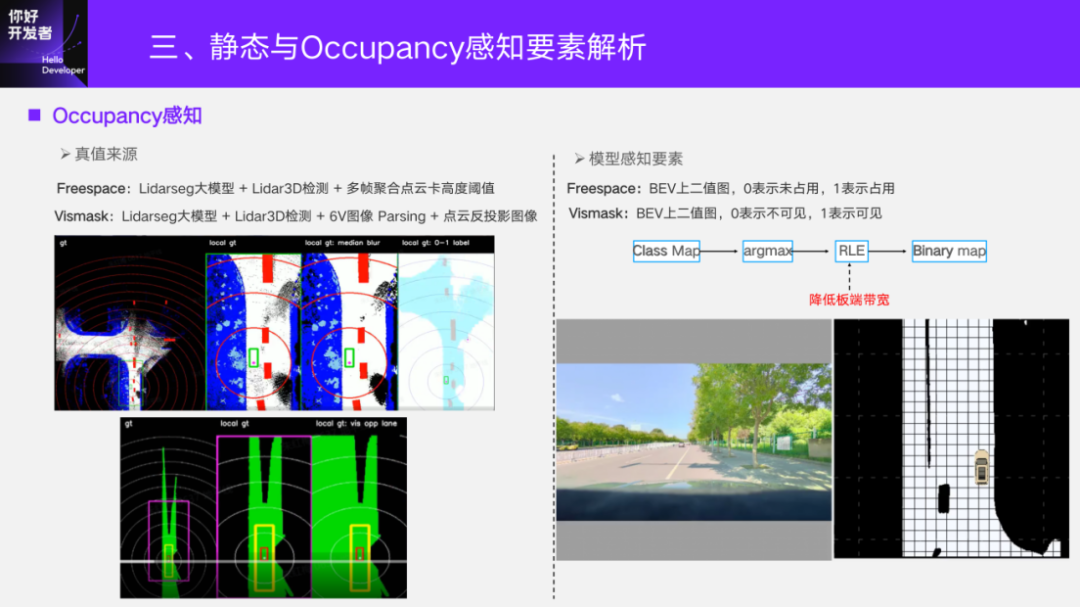Screen dimensions: 1080x607
Task: Switch to the gt view label
Action: [x=63, y=241]
